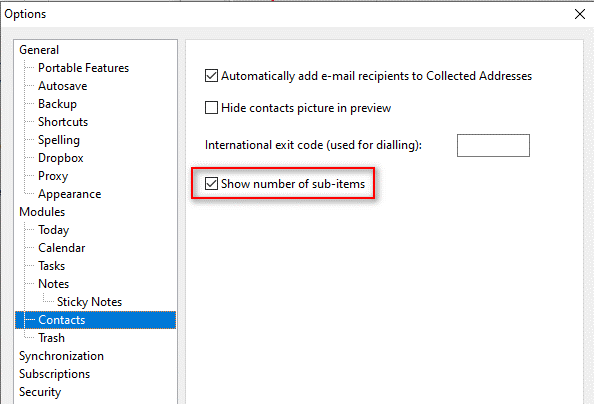
Task: Focus the International exit code field
Action: (493, 145)
